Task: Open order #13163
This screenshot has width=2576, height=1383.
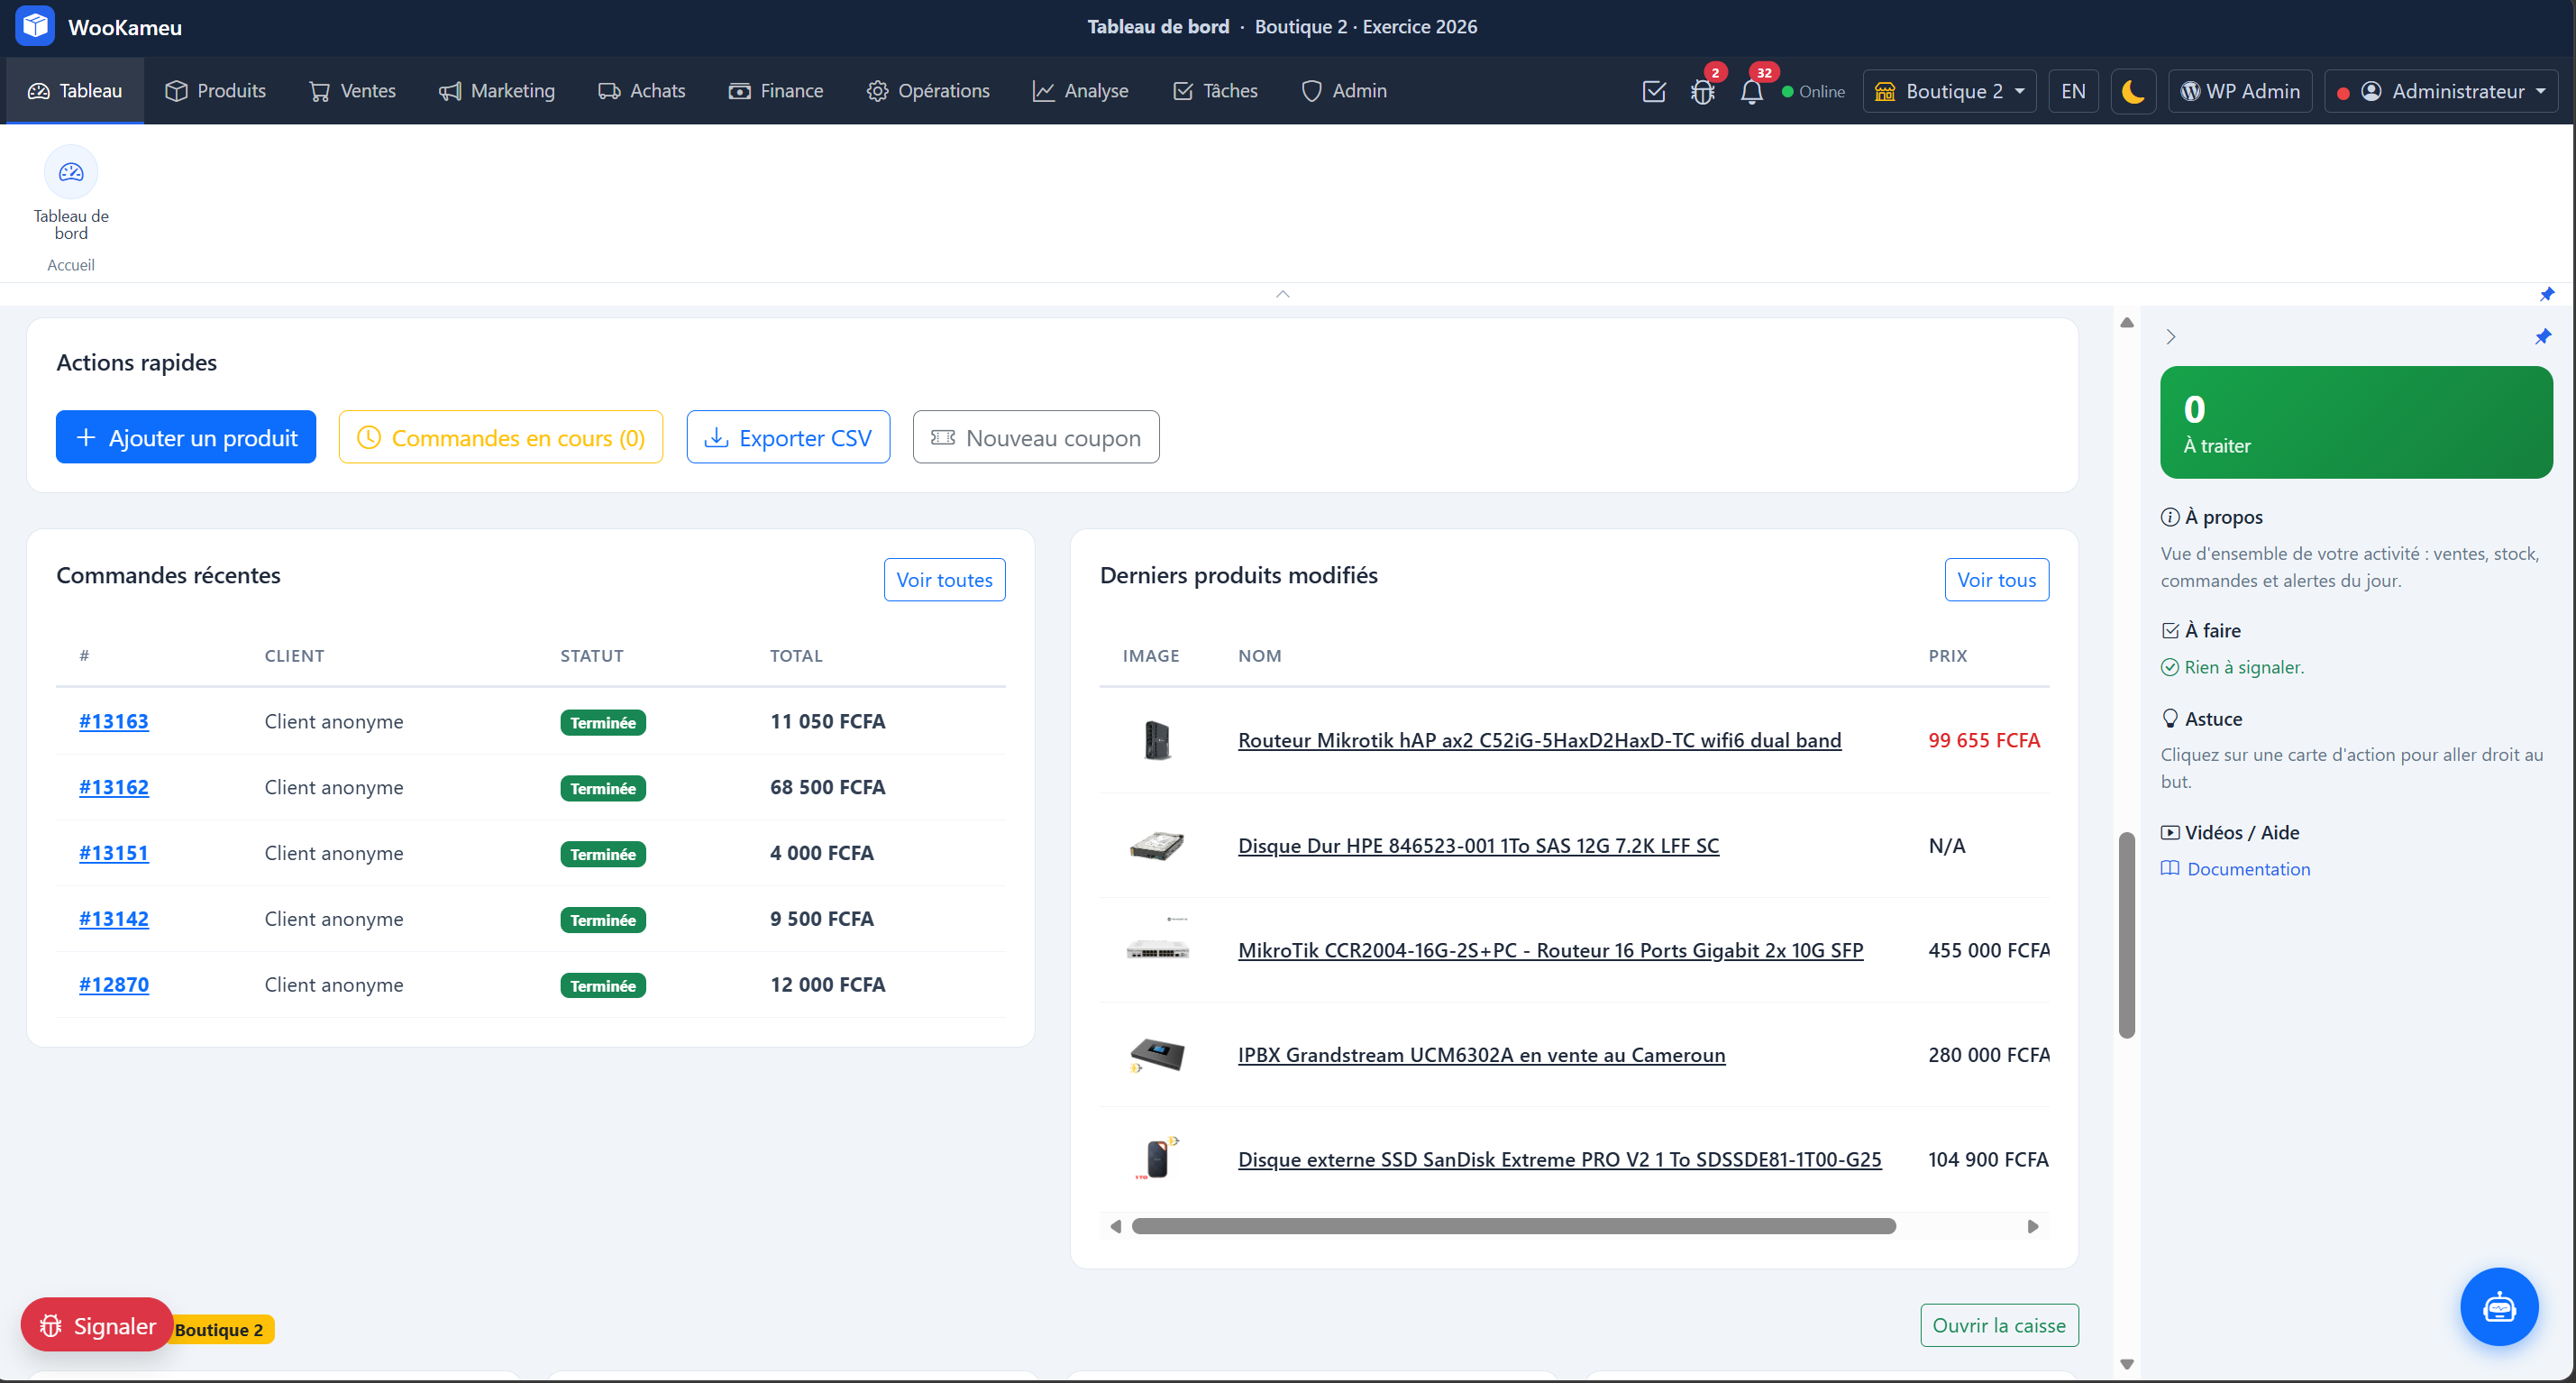Action: click(114, 721)
